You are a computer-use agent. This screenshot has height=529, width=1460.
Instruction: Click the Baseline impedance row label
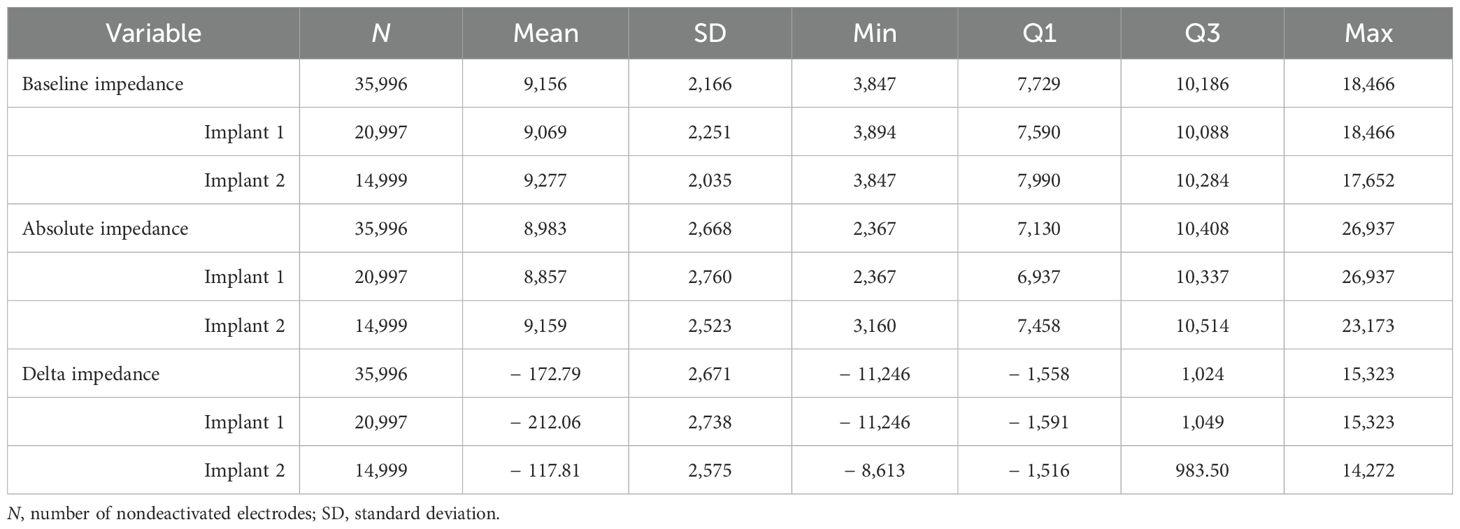[x=103, y=84]
